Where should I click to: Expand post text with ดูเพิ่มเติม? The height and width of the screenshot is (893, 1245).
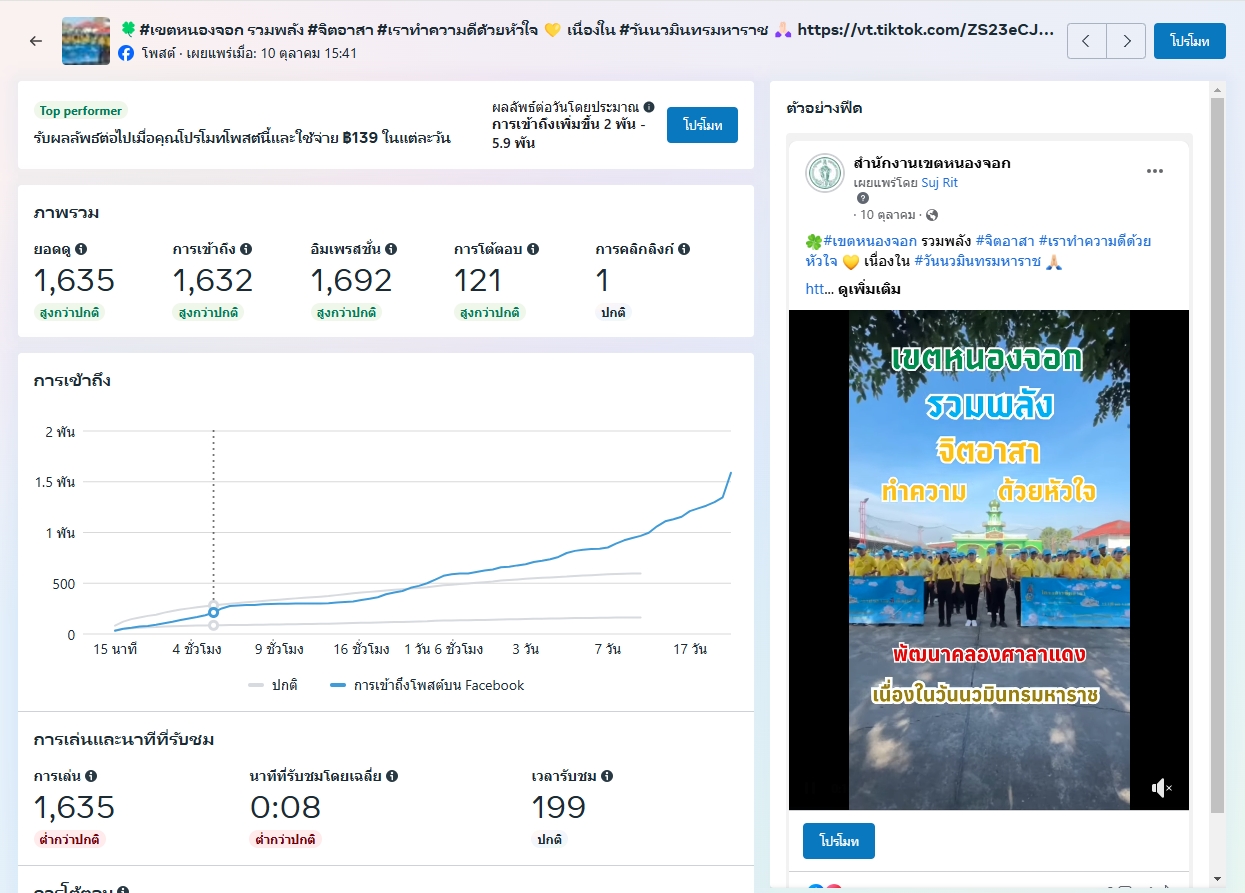click(x=869, y=289)
